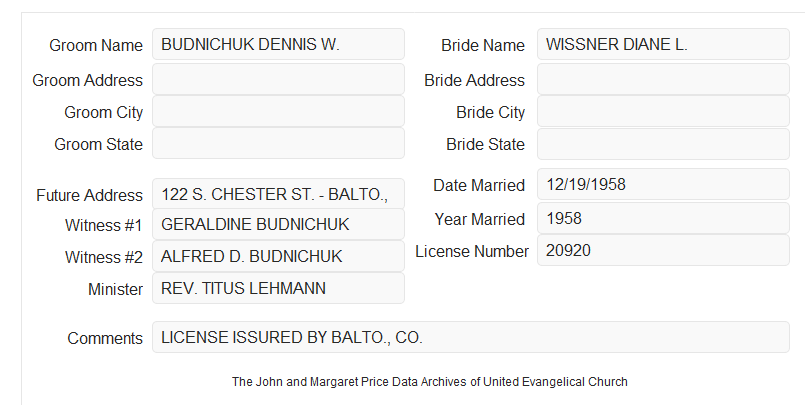Select Witness #1 field with Geraldine Budnichuk
The height and width of the screenshot is (405, 805).
(x=278, y=224)
